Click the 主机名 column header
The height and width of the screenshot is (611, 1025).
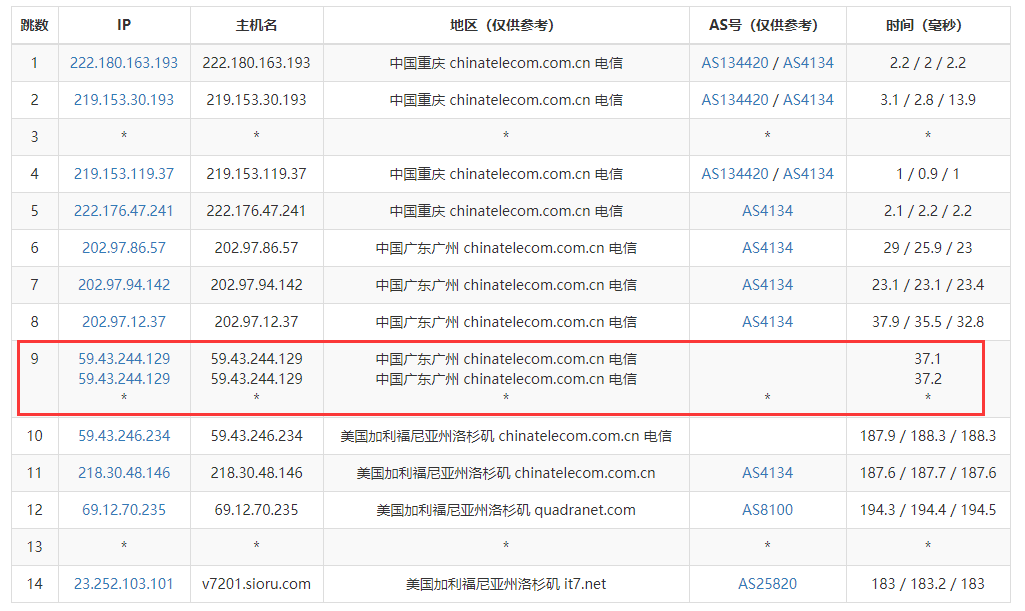pyautogui.click(x=256, y=26)
